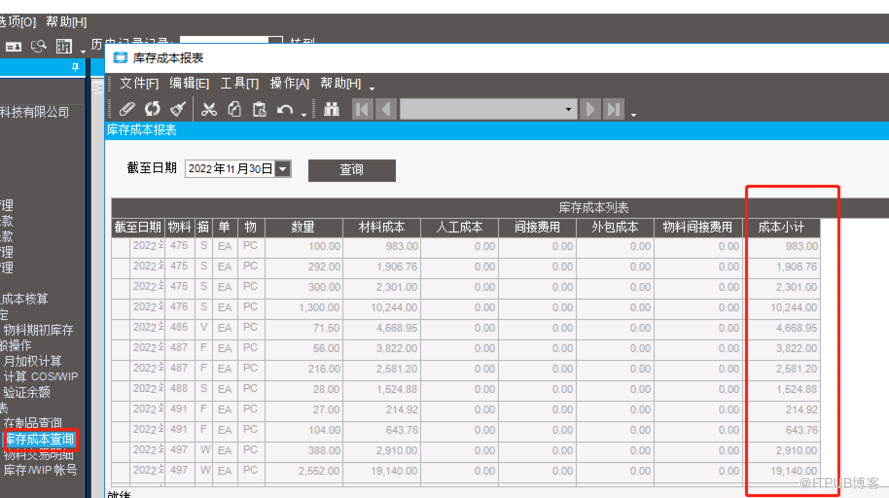Click the cut scissors icon
889x498 pixels.
pyautogui.click(x=209, y=109)
